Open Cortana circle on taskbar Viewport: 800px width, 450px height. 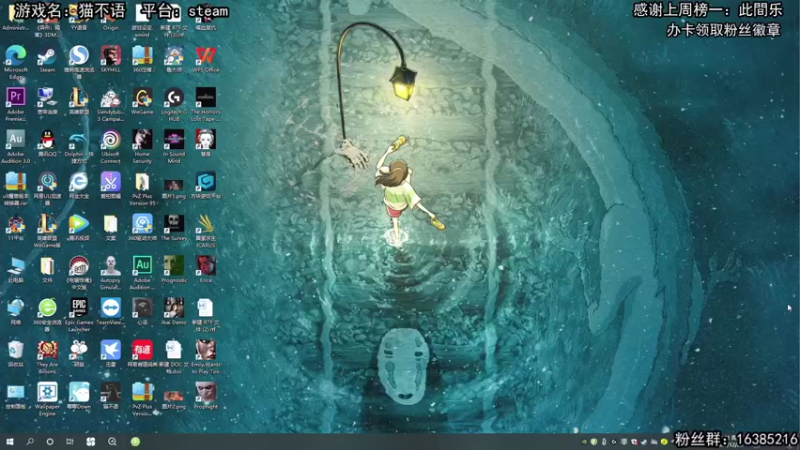(50, 442)
